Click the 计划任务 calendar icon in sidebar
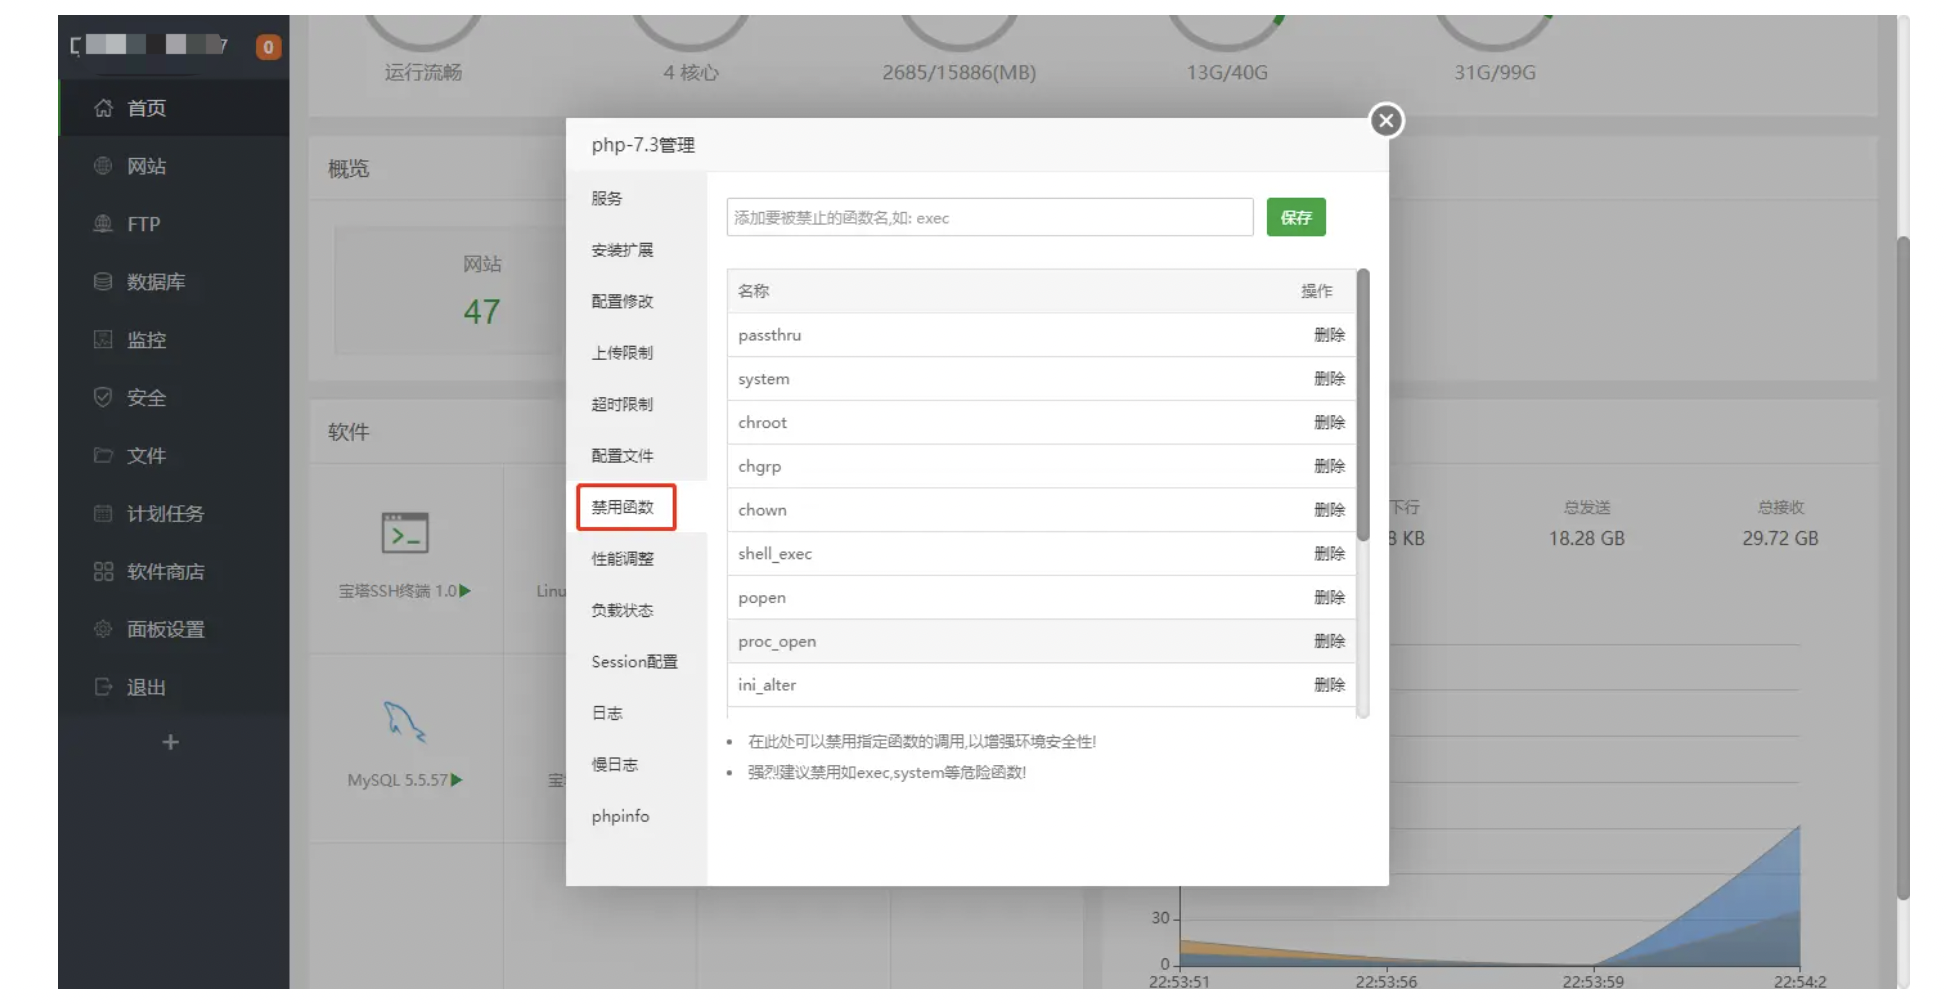Viewport: 1946px width, 1004px height. click(103, 513)
